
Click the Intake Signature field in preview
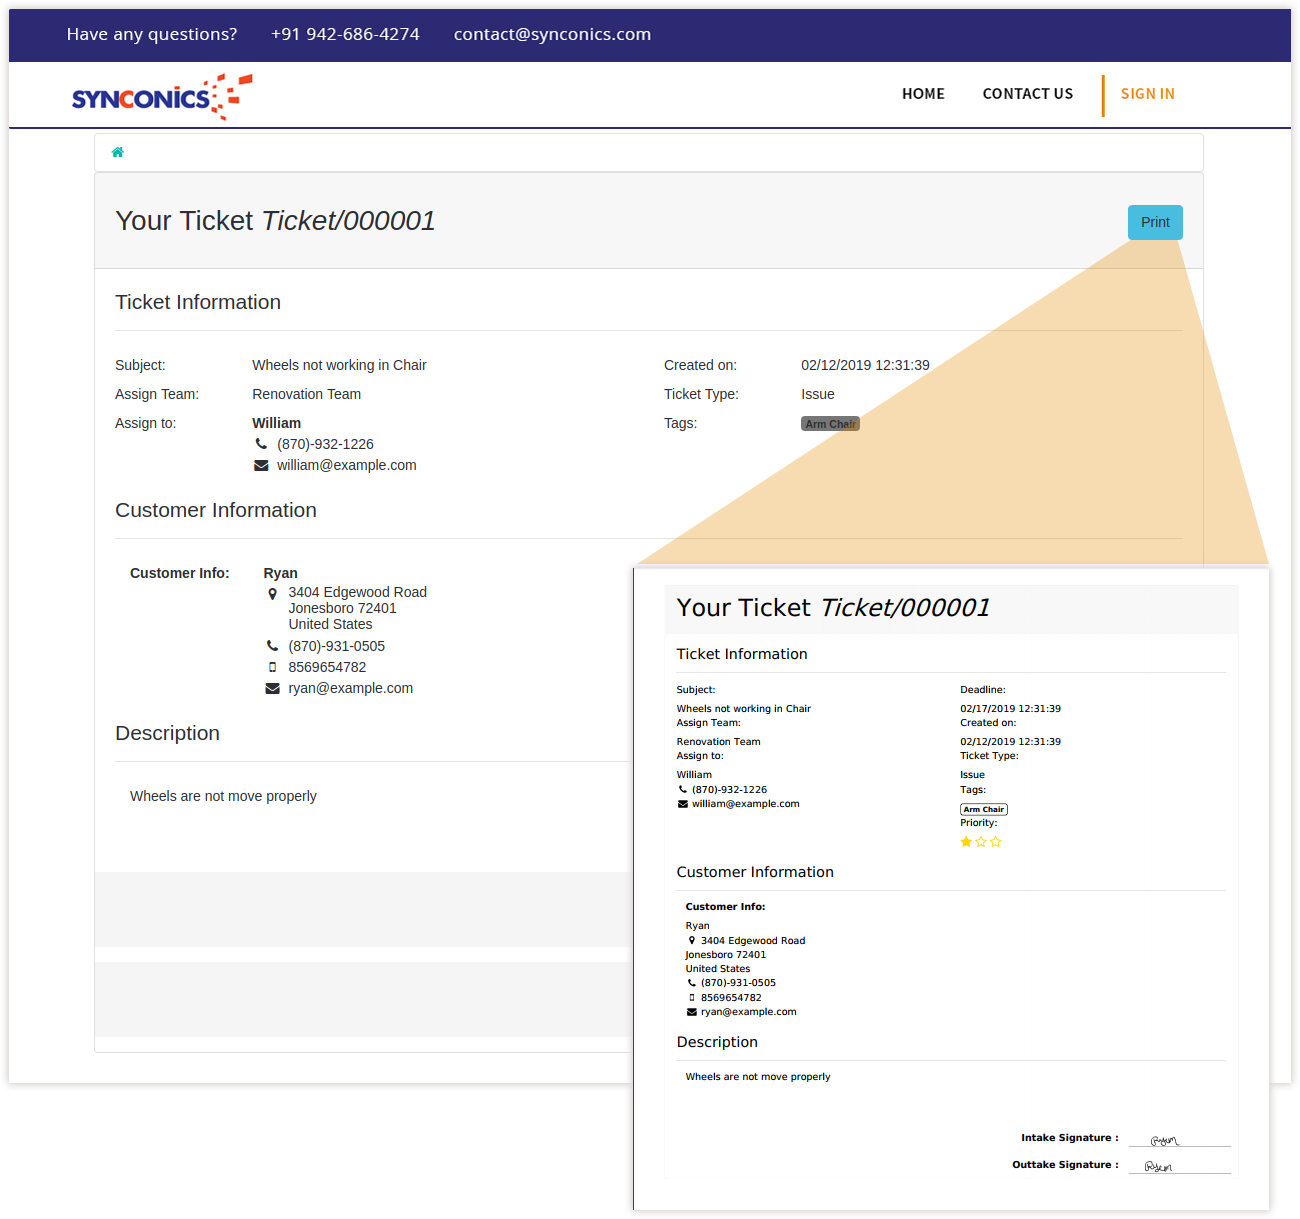coord(1179,1139)
